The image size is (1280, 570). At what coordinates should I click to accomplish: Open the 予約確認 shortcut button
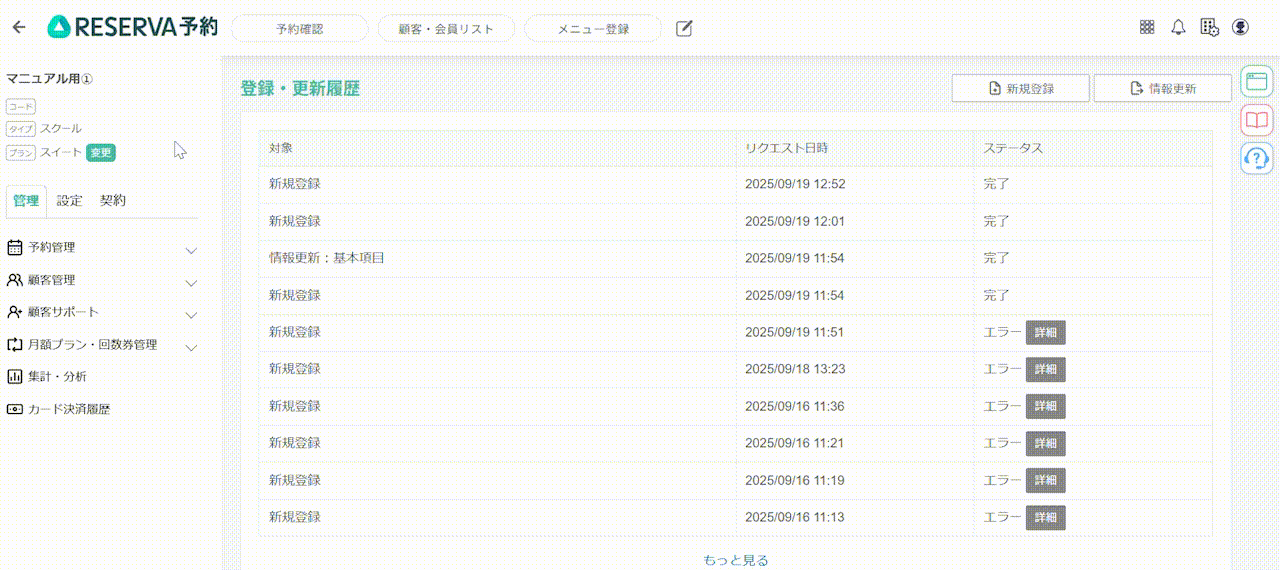pos(300,29)
